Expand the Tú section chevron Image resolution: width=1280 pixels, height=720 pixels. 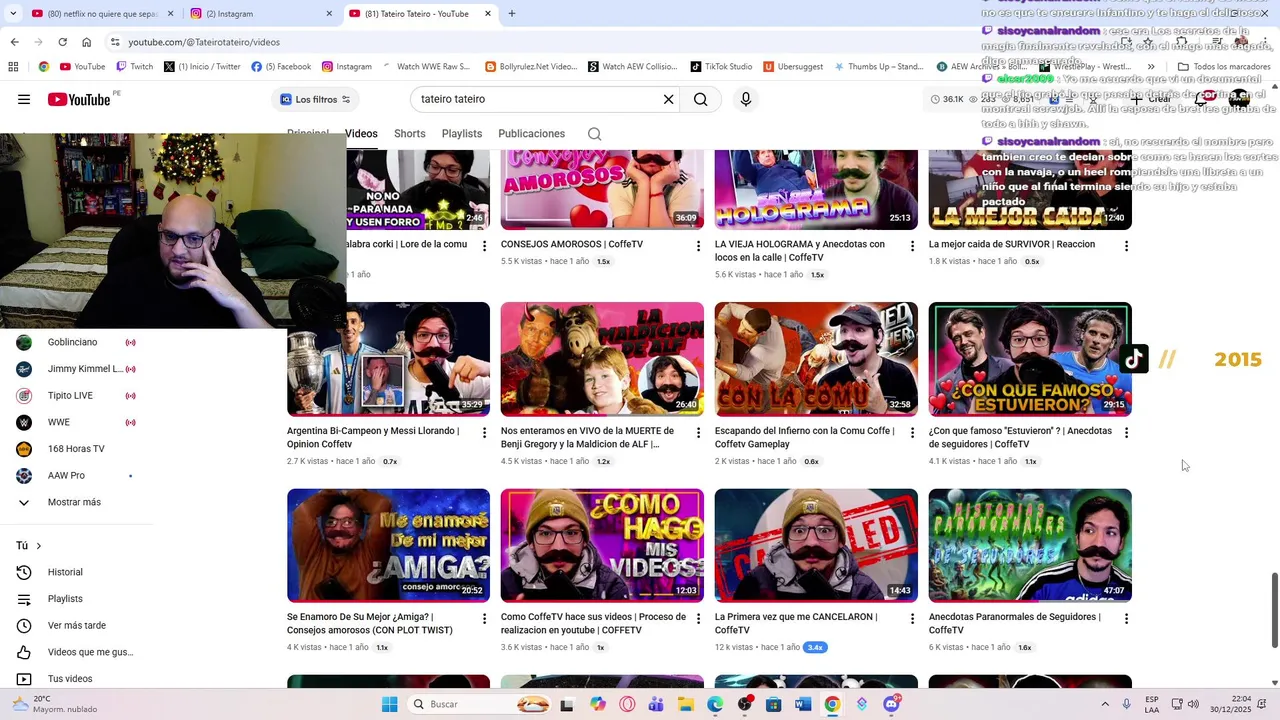pos(39,546)
